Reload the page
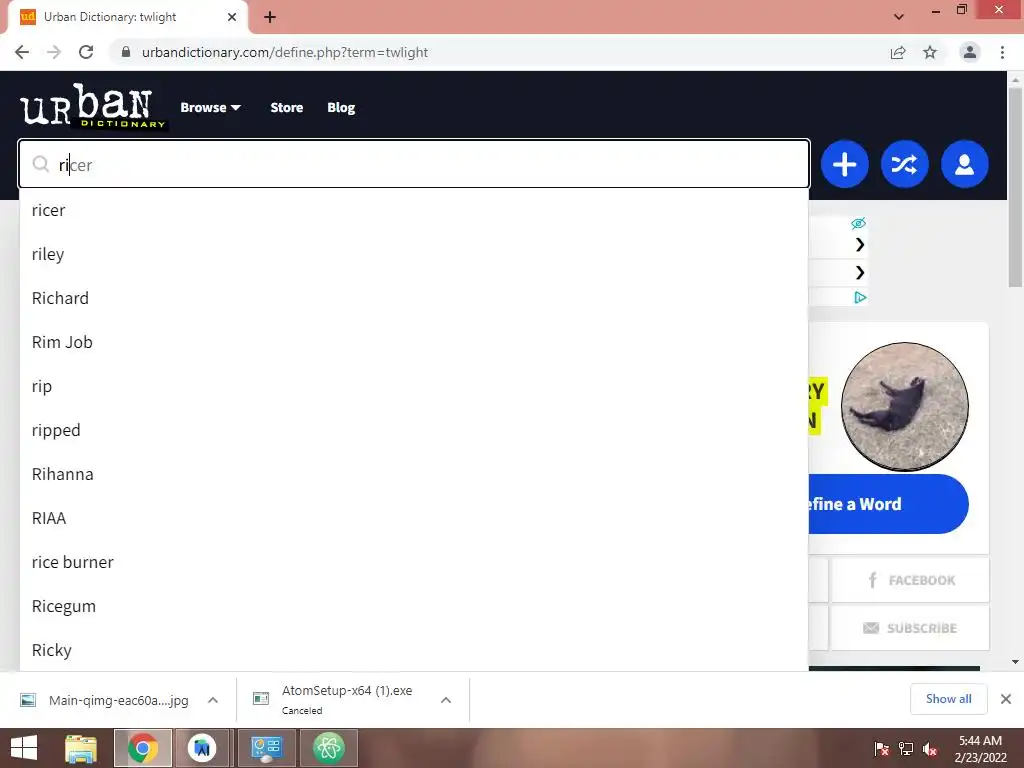 [x=86, y=52]
